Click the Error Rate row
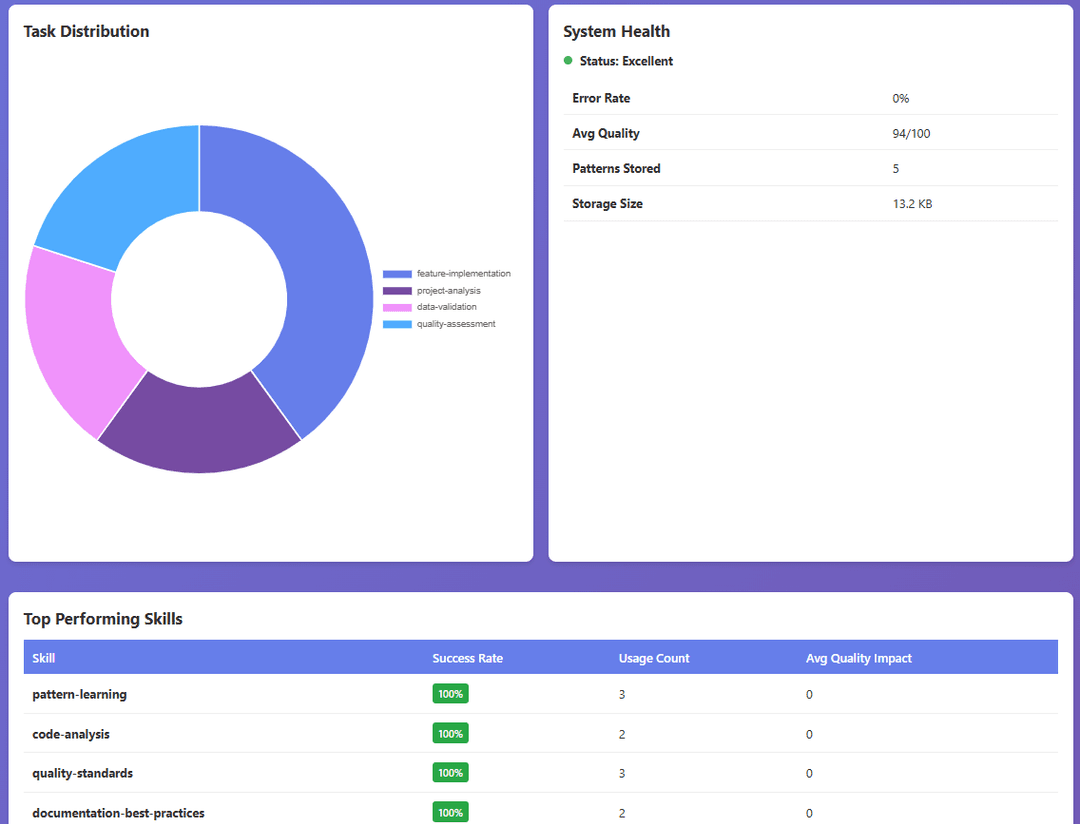 811,98
